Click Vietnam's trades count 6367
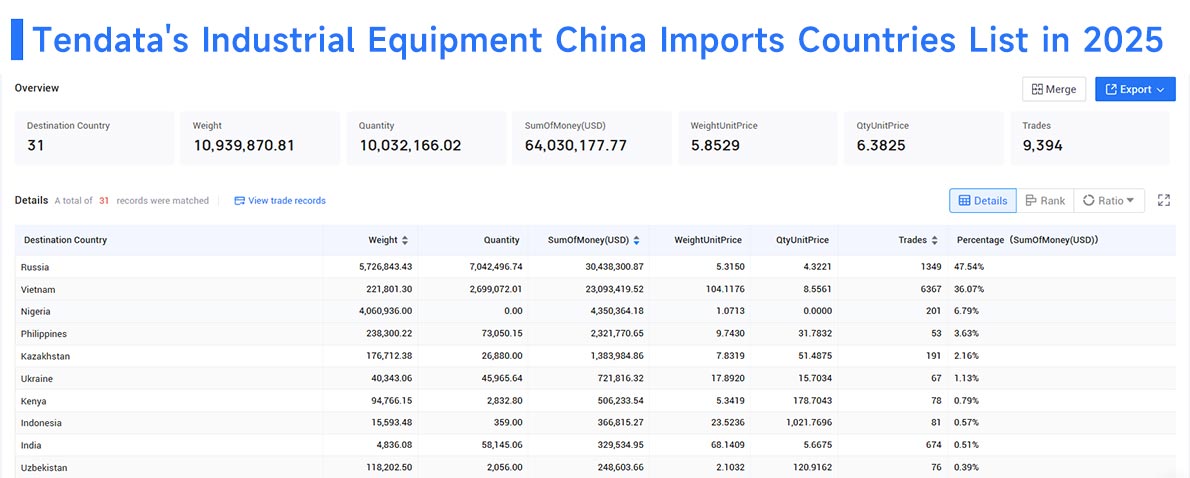This screenshot has width=1190, height=478. [930, 289]
